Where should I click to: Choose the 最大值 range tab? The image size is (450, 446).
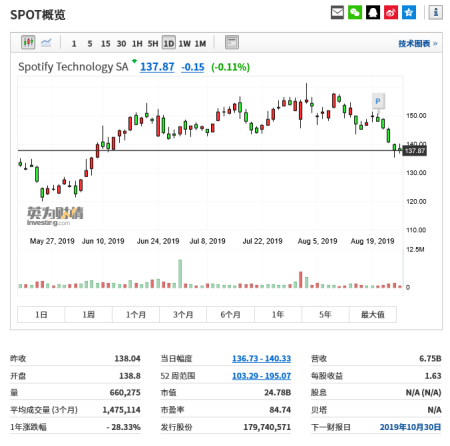coord(373,314)
